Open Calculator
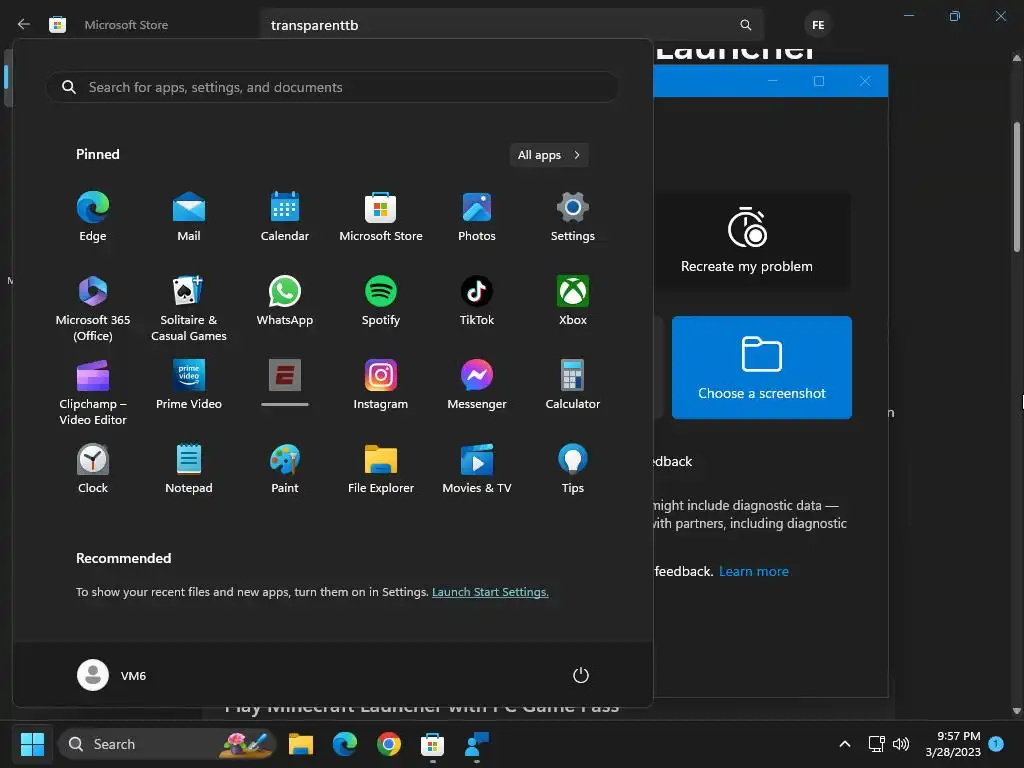 coord(573,385)
